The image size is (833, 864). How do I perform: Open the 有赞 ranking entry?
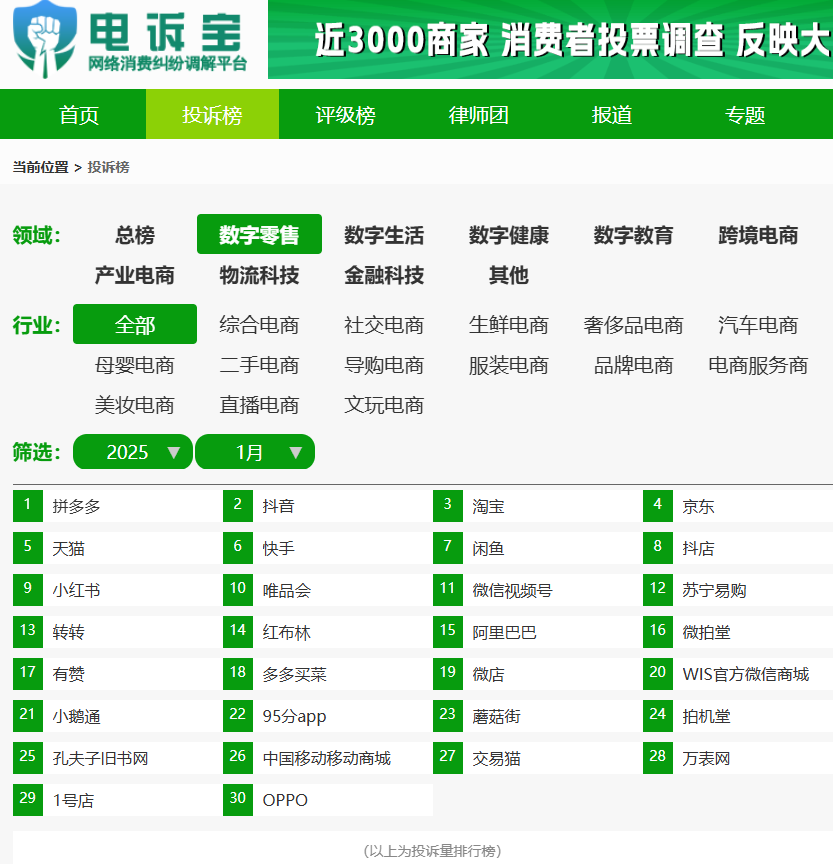118,674
